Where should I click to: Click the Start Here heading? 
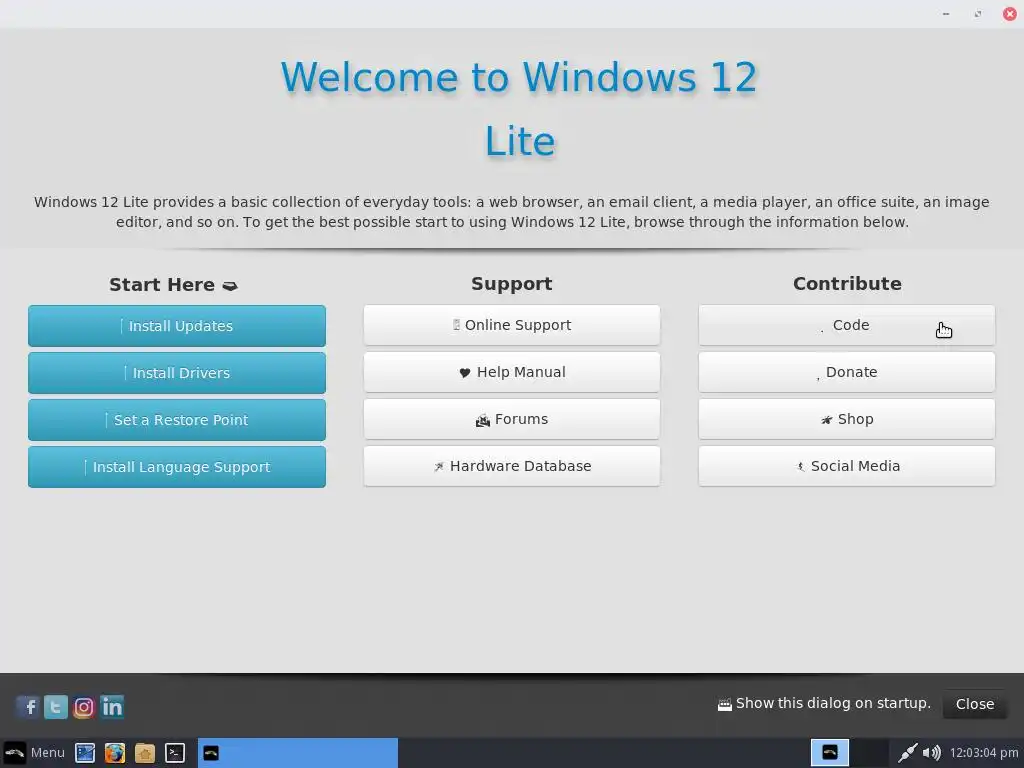(x=173, y=285)
